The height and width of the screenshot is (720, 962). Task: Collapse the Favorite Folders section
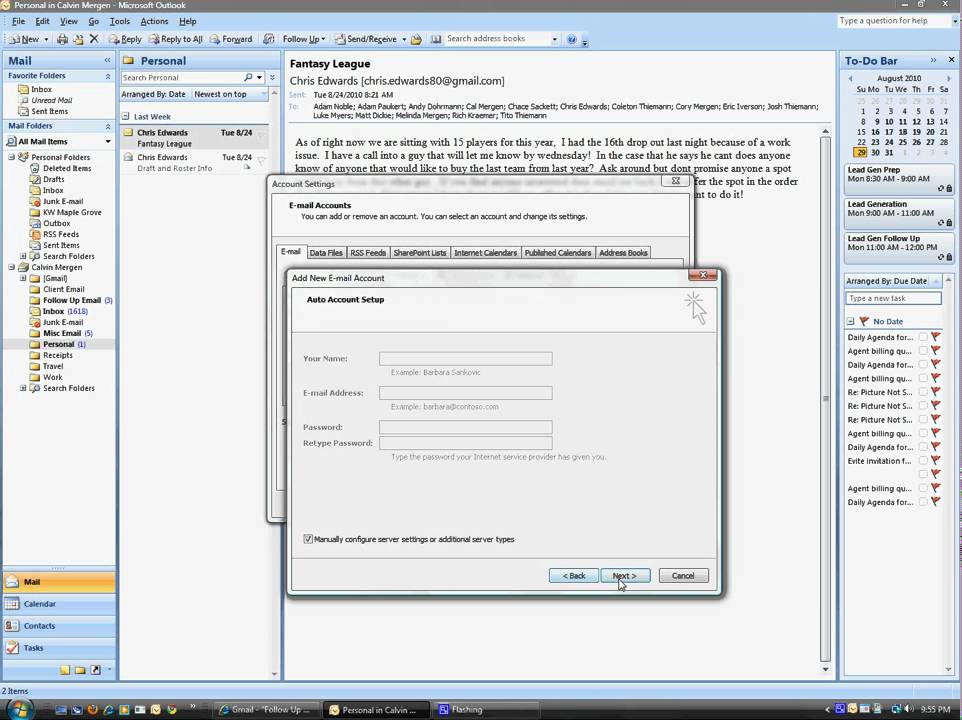pyautogui.click(x=108, y=76)
